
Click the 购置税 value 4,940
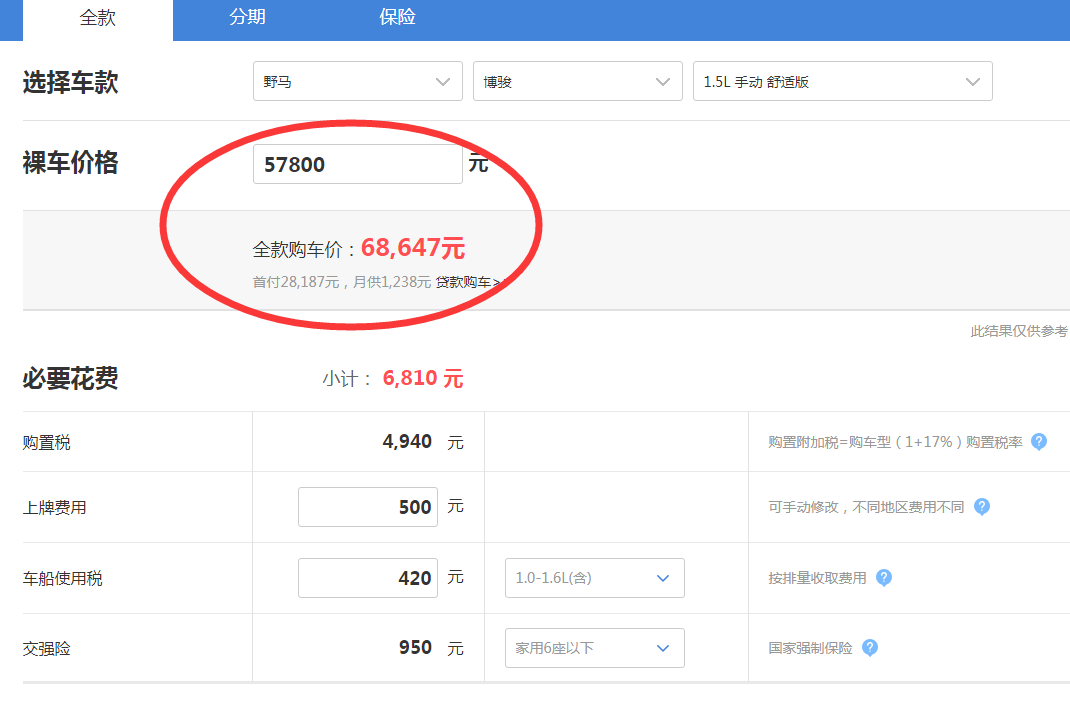coord(407,441)
